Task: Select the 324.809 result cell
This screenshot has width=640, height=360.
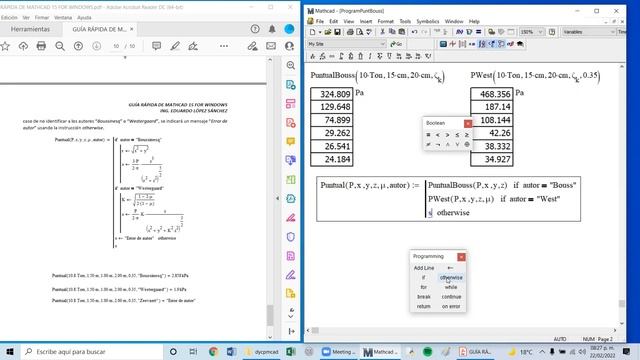Action: coord(331,94)
